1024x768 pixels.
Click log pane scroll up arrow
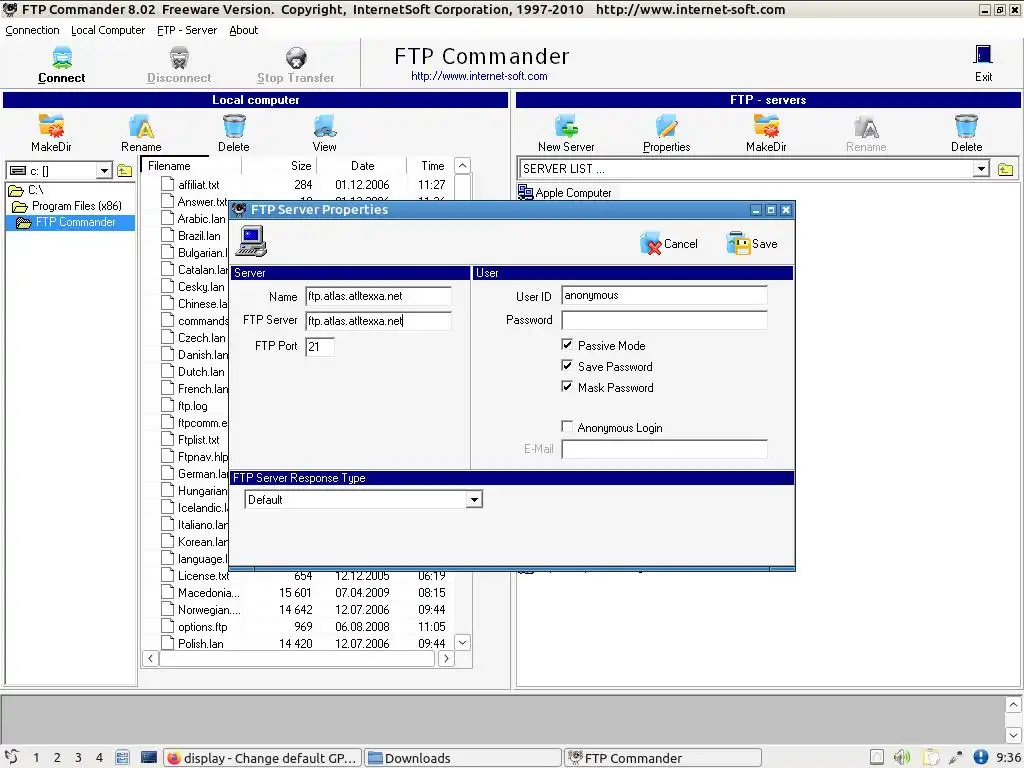[x=1013, y=704]
